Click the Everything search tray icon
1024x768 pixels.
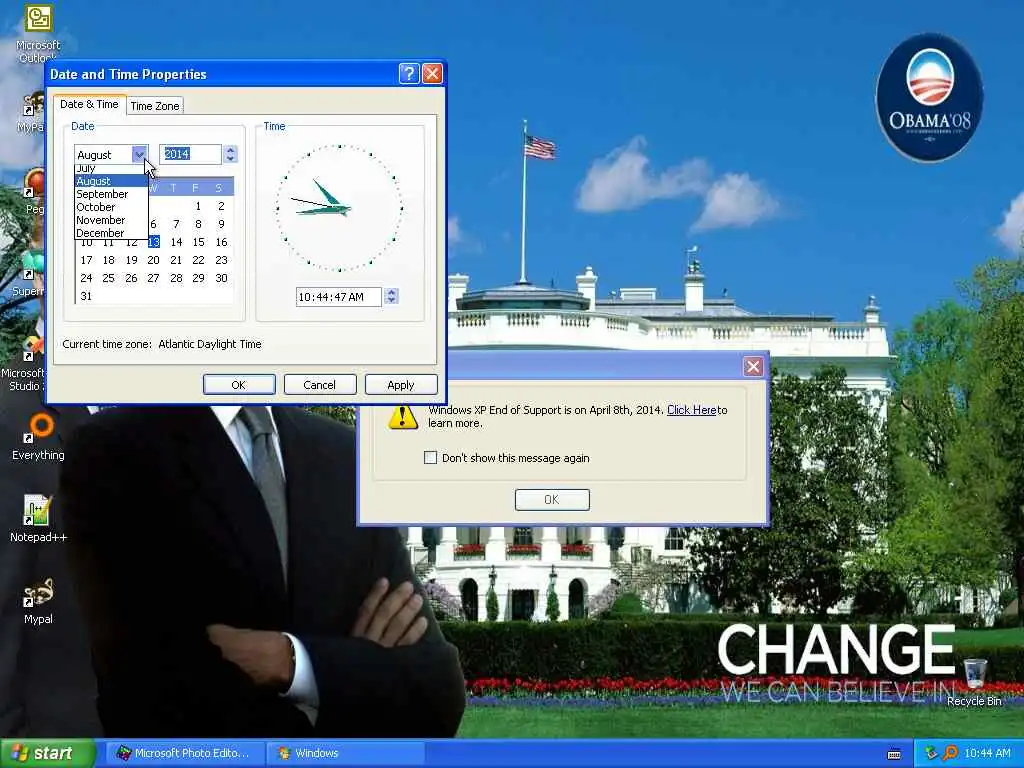click(x=950, y=753)
